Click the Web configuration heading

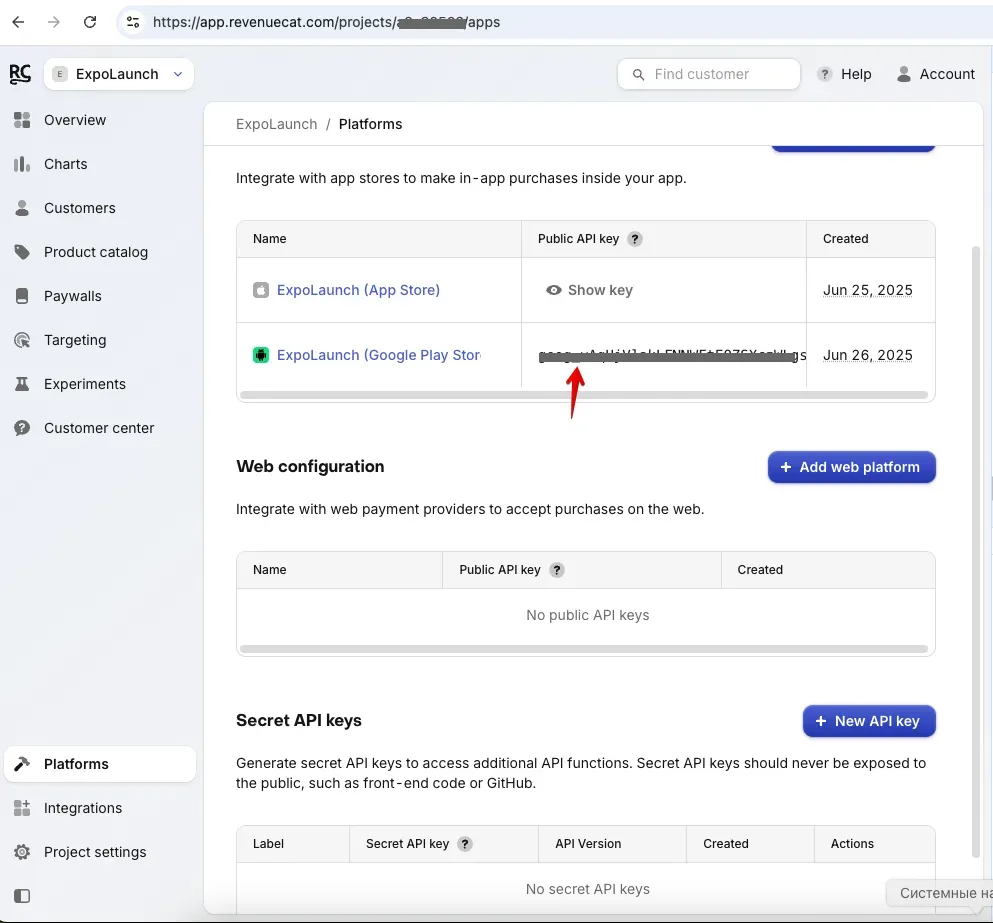[310, 466]
